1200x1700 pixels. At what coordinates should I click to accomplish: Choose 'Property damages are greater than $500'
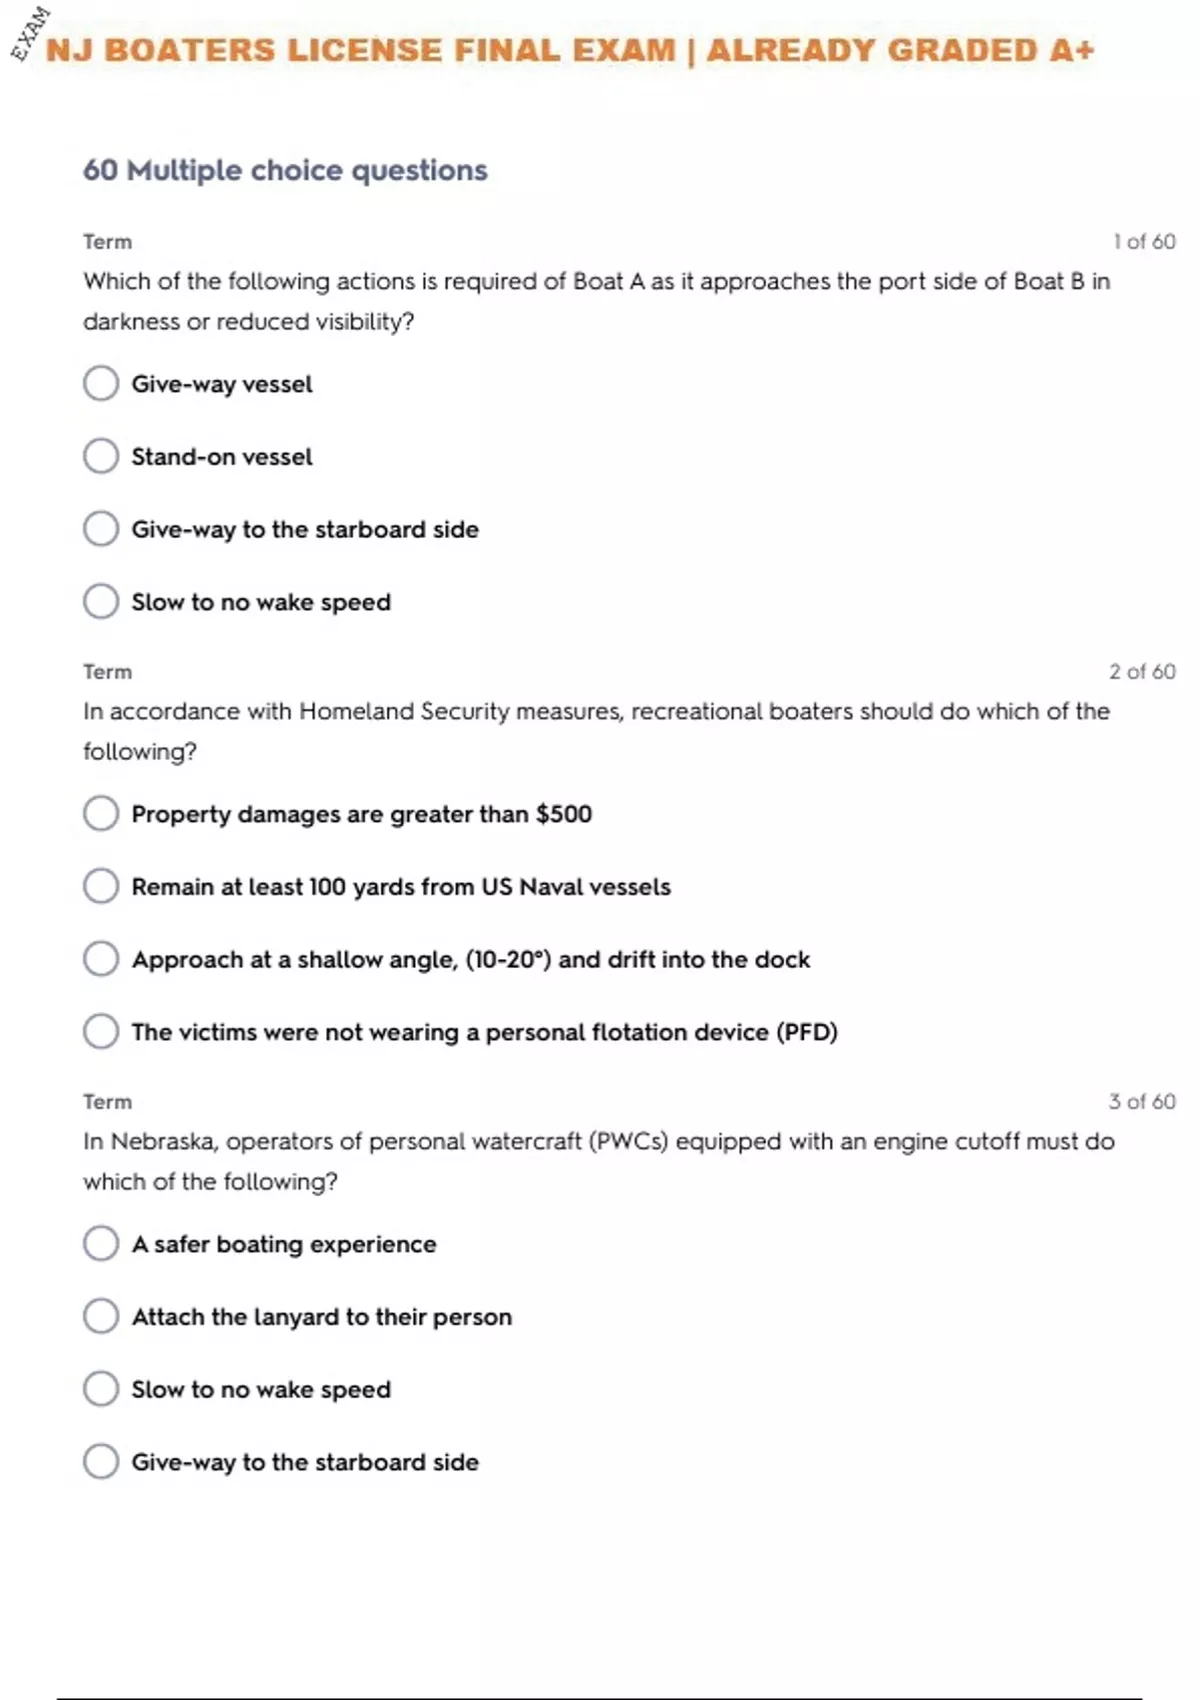coord(101,814)
